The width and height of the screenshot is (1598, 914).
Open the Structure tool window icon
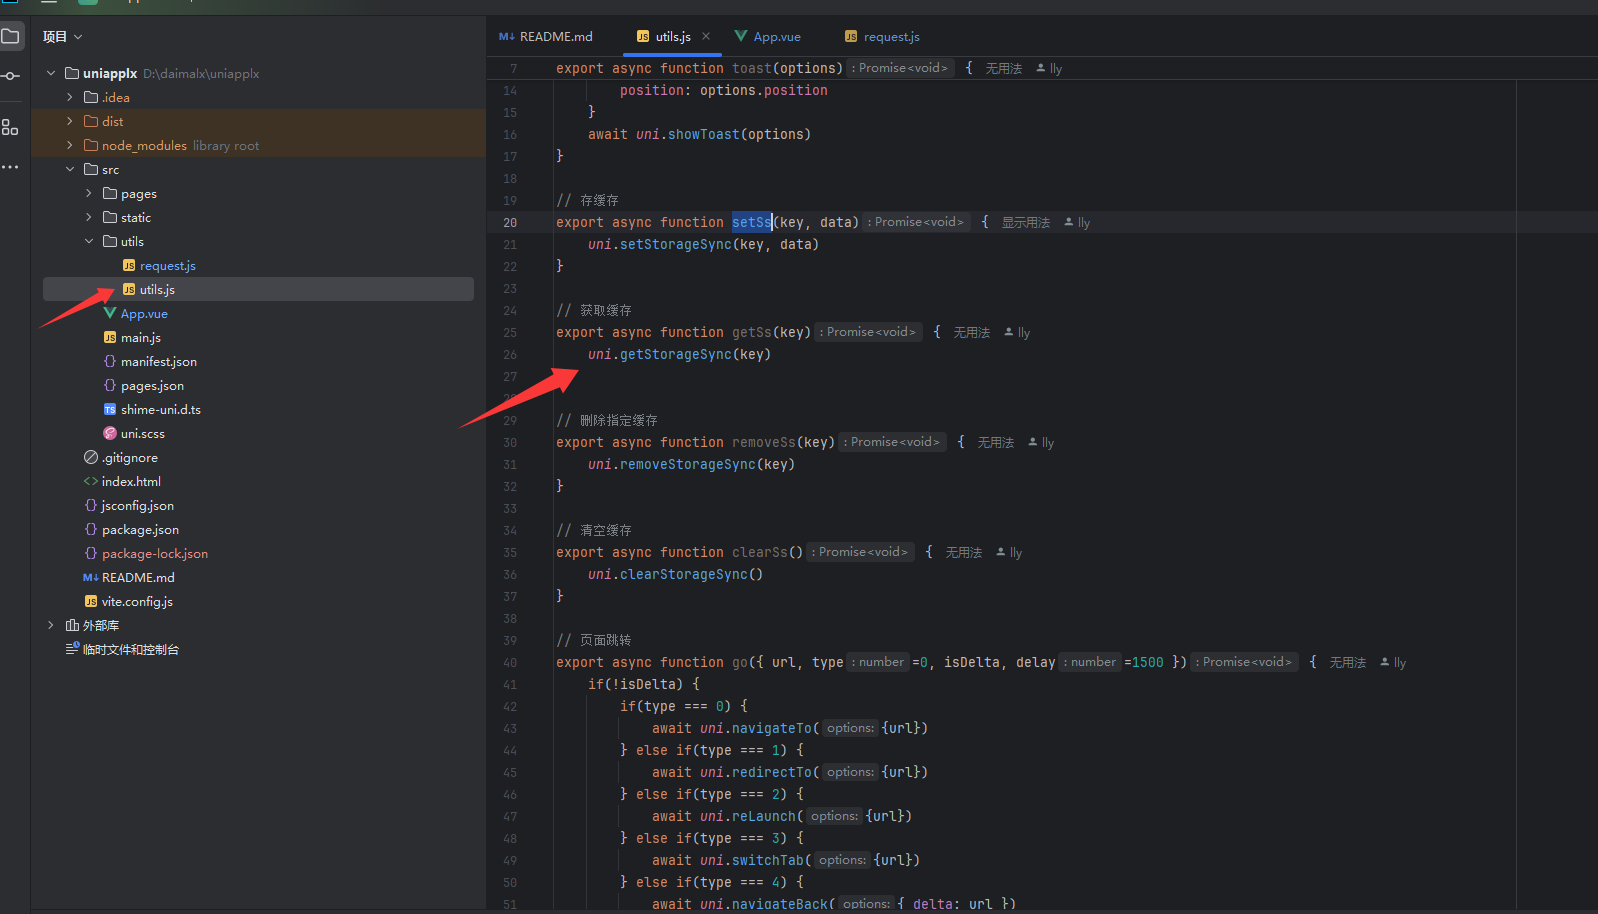(x=10, y=127)
